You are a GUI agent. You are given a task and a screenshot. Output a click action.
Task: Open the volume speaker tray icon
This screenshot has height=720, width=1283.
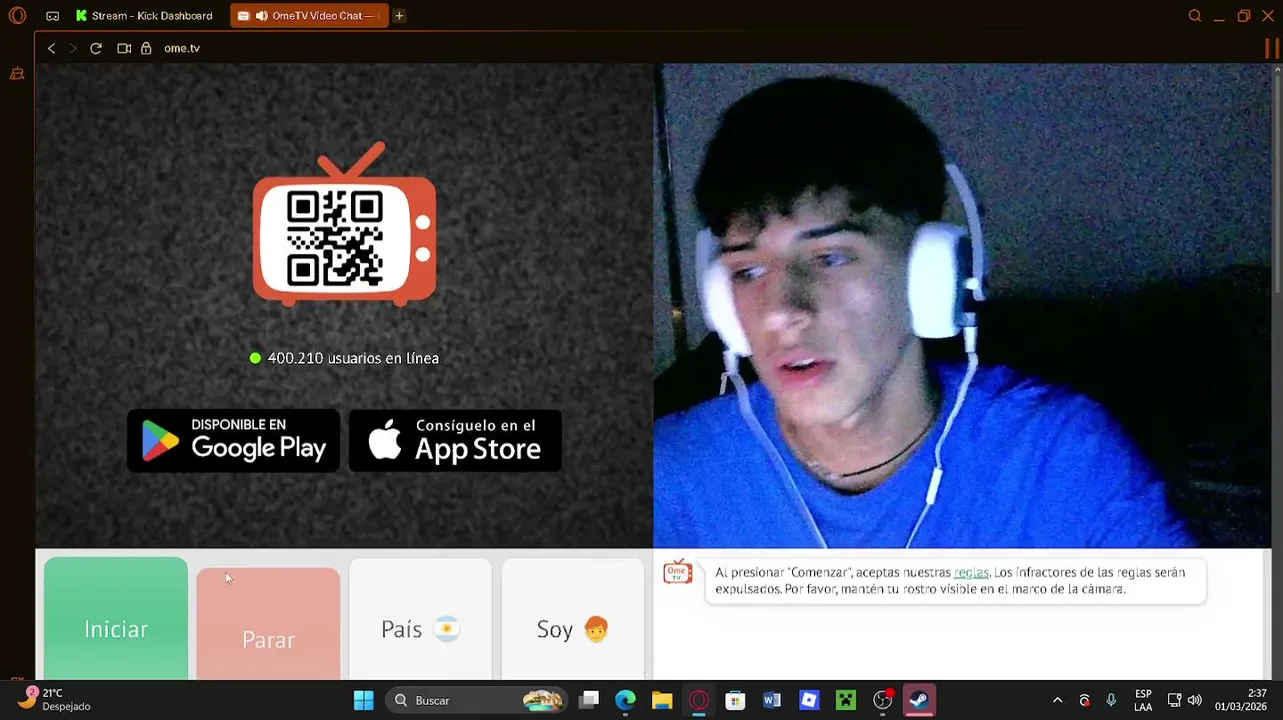coord(1195,700)
